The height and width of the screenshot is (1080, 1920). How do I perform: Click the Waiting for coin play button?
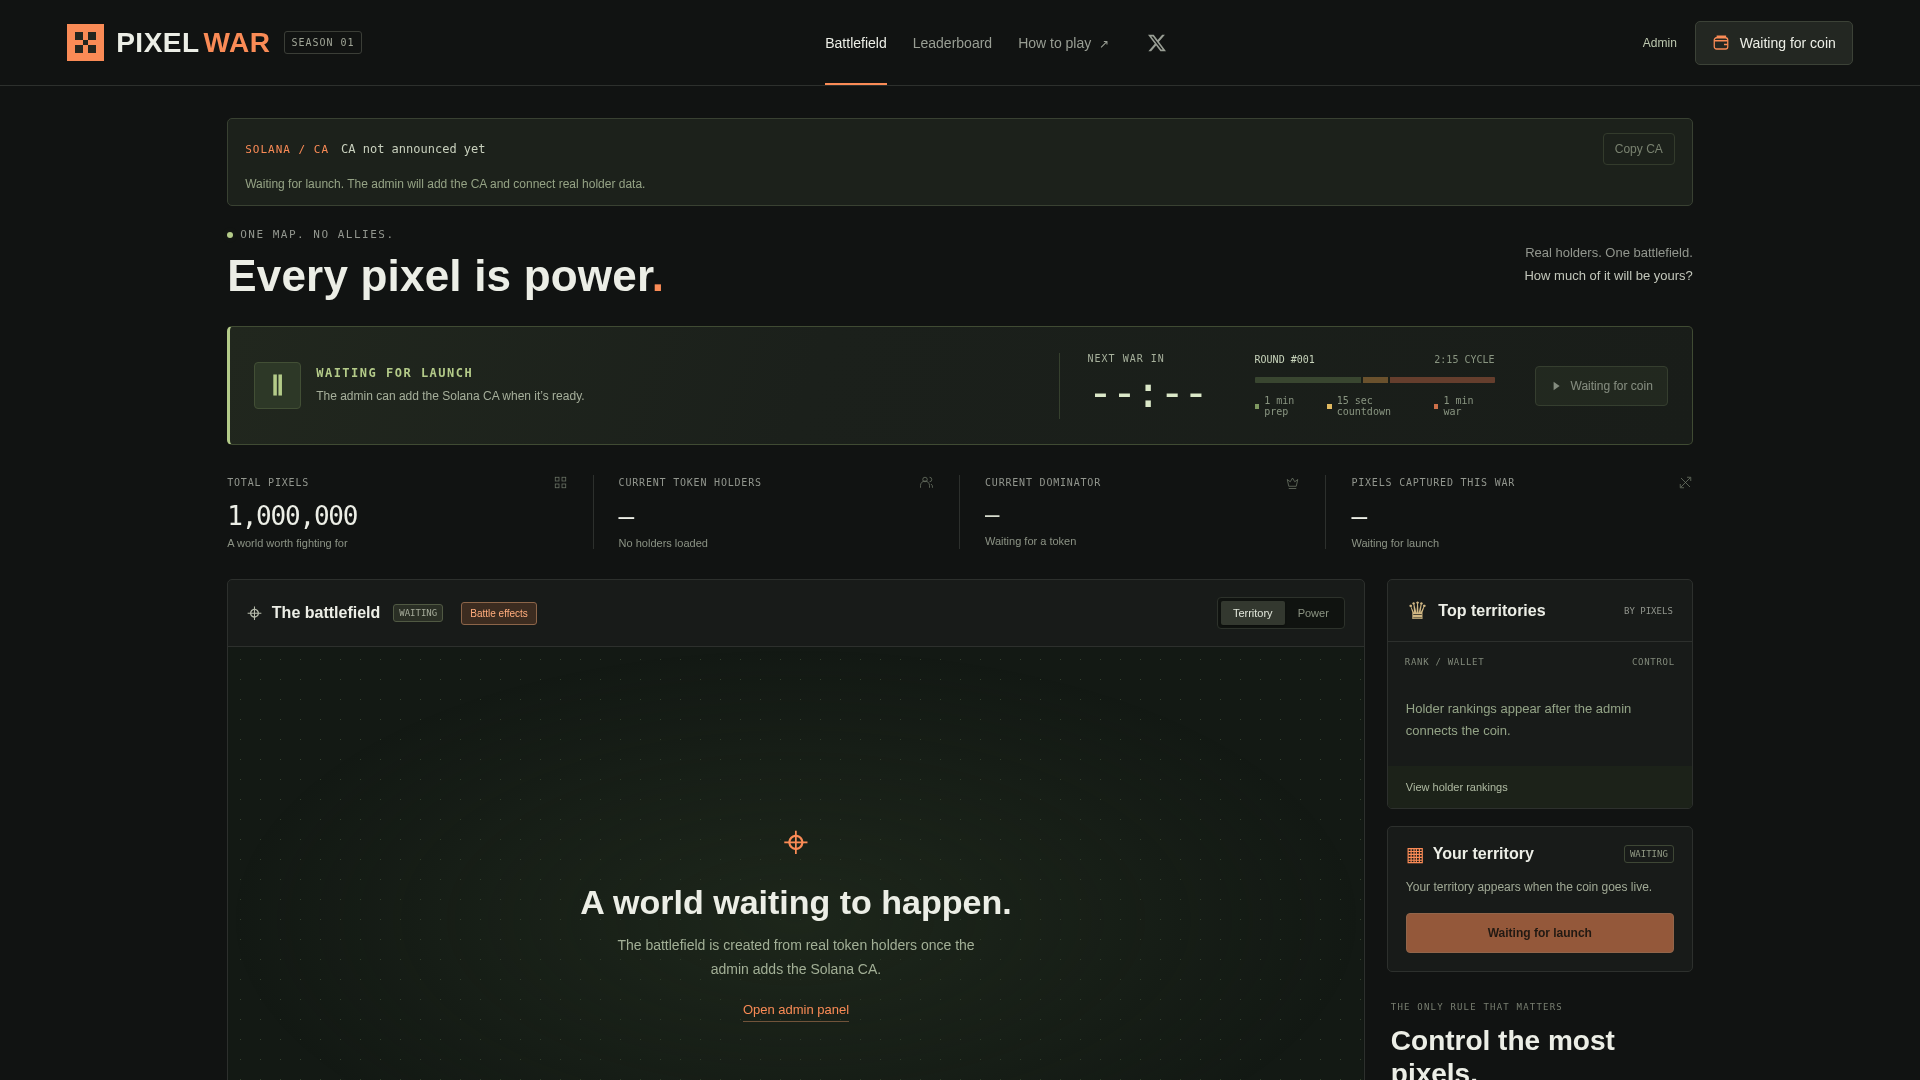[1601, 386]
